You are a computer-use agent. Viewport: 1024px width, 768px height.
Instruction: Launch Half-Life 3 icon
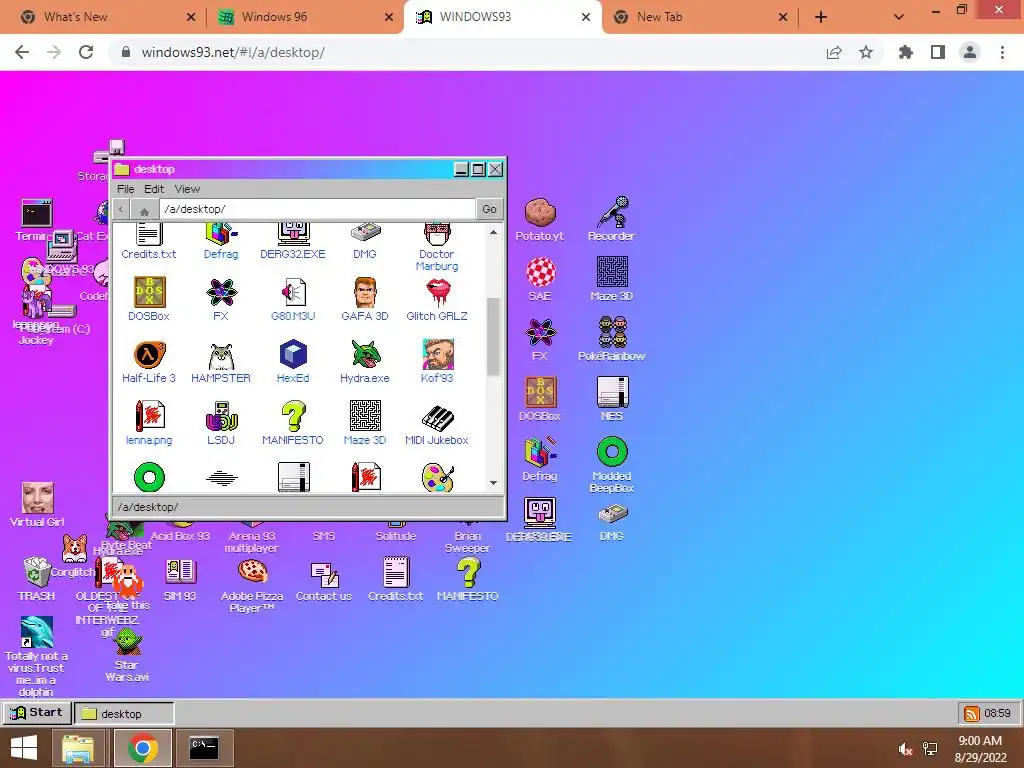(149, 361)
